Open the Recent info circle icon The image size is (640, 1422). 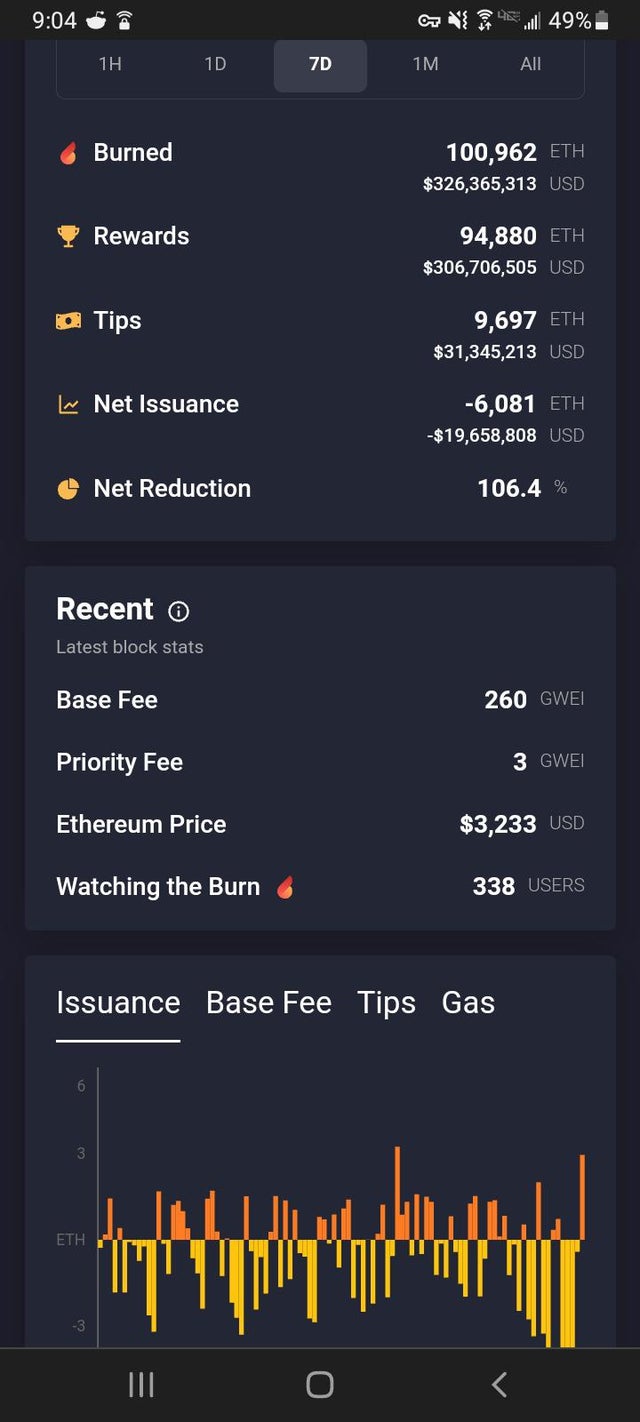tap(179, 611)
